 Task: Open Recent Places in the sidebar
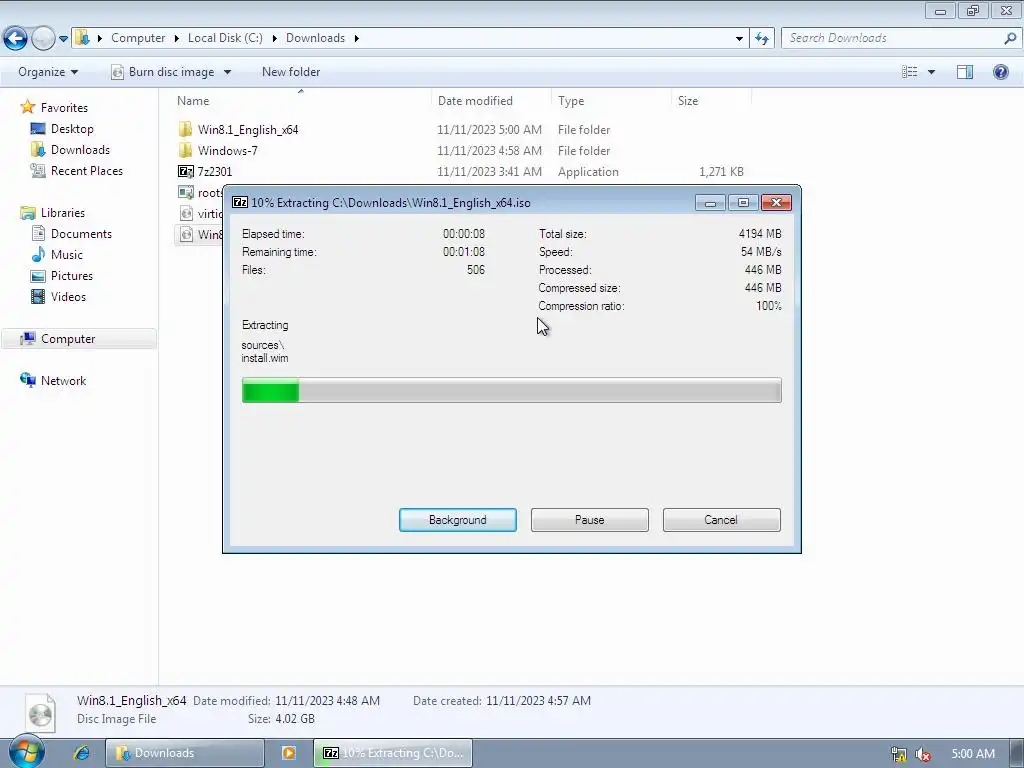coord(86,170)
